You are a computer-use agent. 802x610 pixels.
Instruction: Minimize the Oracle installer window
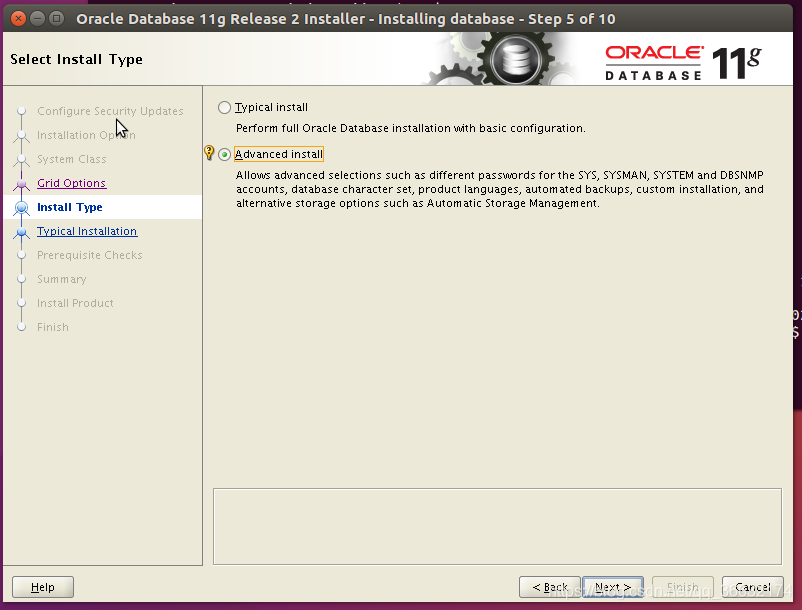37,19
